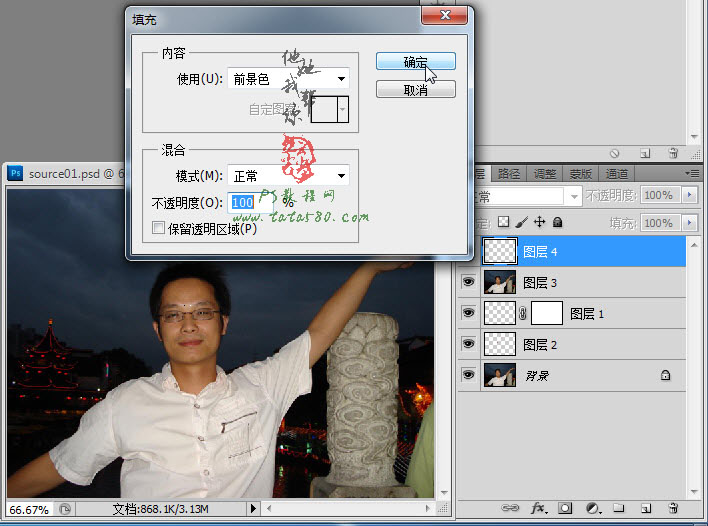Switch to the 通道 tab
The height and width of the screenshot is (526, 708).
[616, 174]
